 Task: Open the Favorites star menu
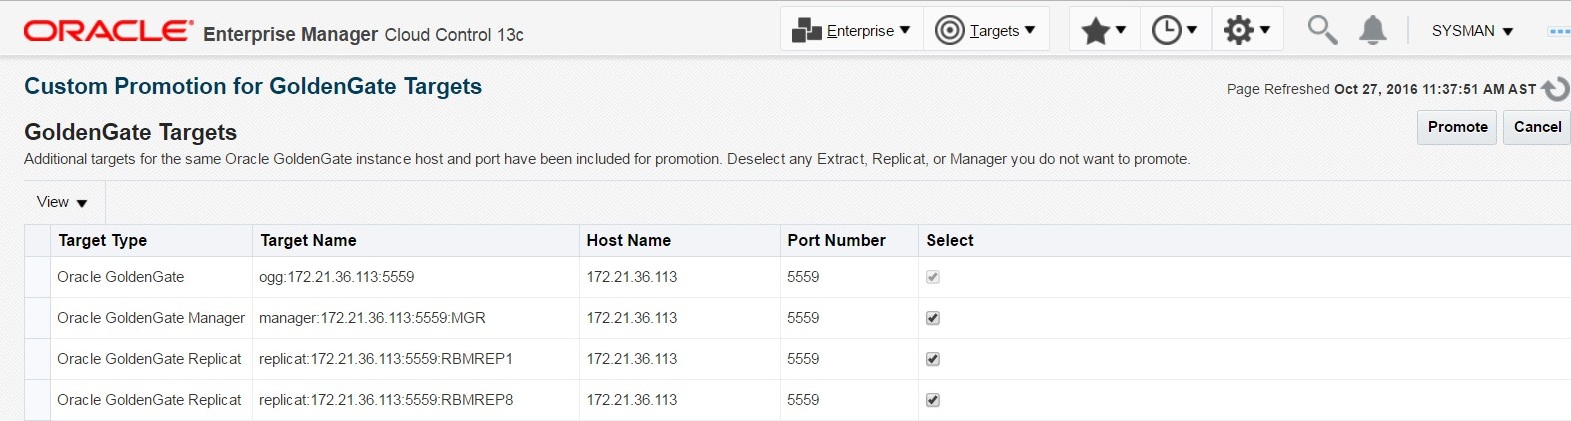[1104, 31]
